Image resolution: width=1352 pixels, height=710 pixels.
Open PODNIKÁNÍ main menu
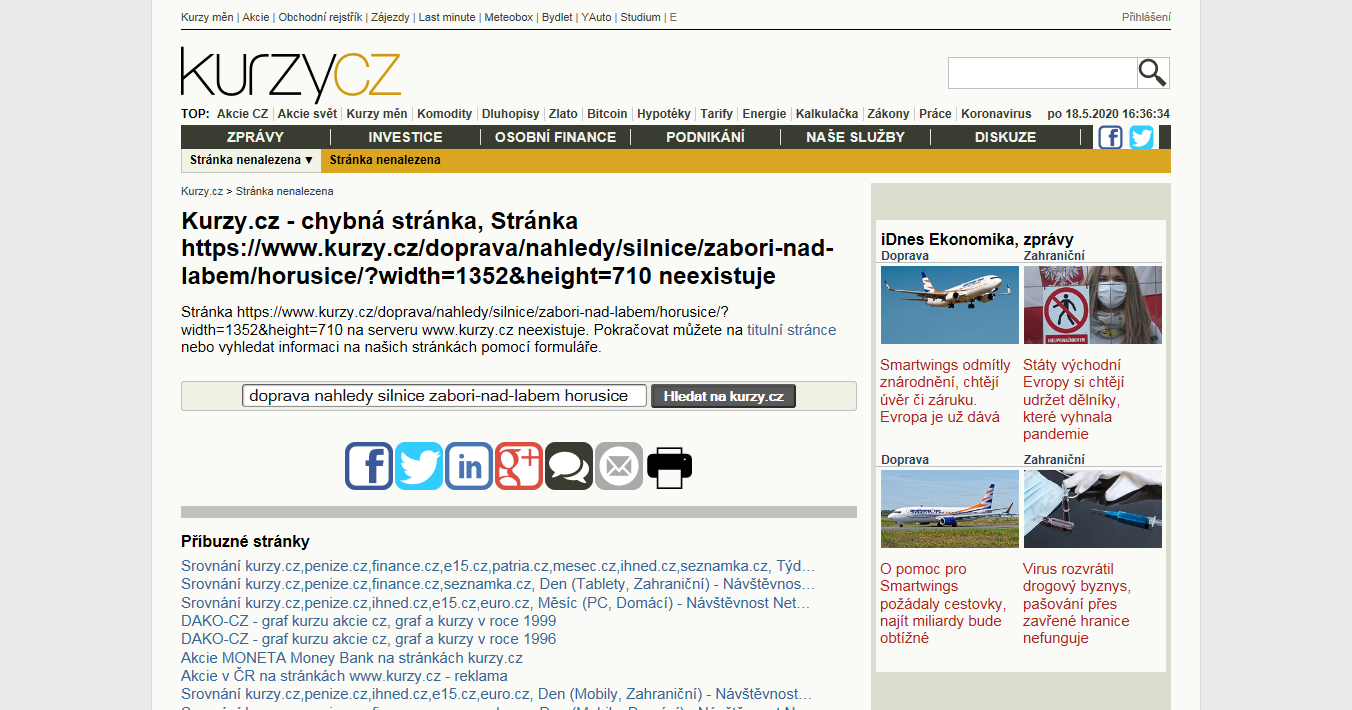[x=705, y=137]
